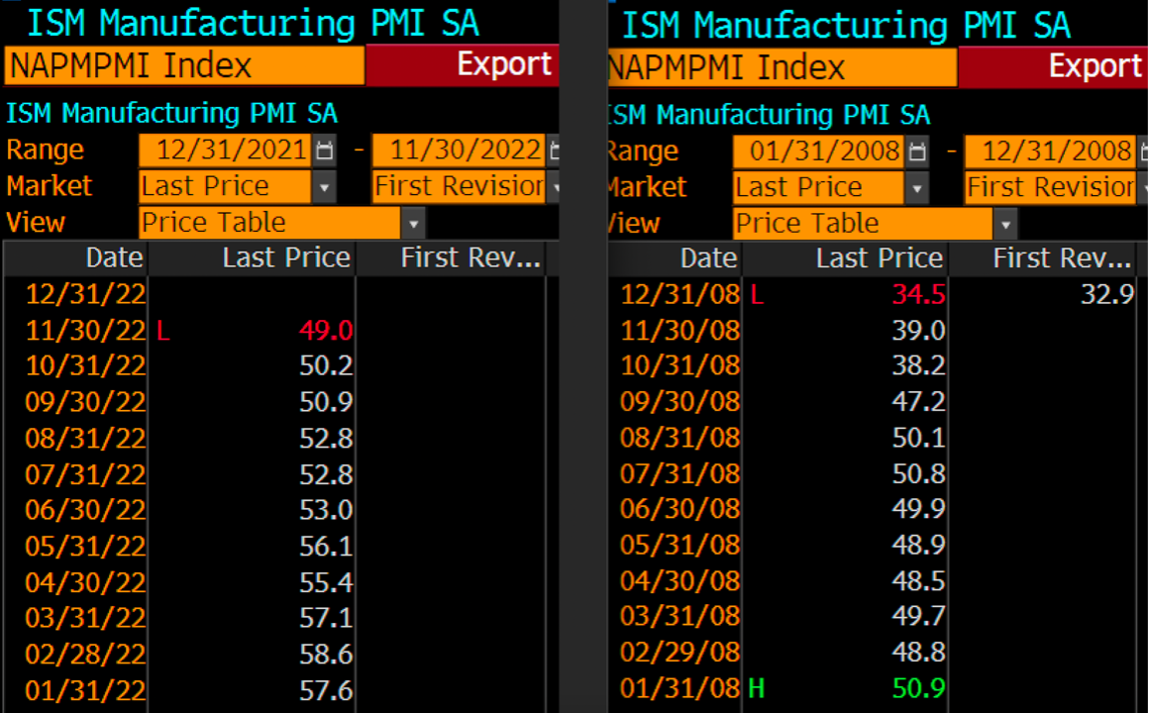Edit the 01/31/2008 range start field
The height and width of the screenshot is (715, 1151).
[818, 152]
